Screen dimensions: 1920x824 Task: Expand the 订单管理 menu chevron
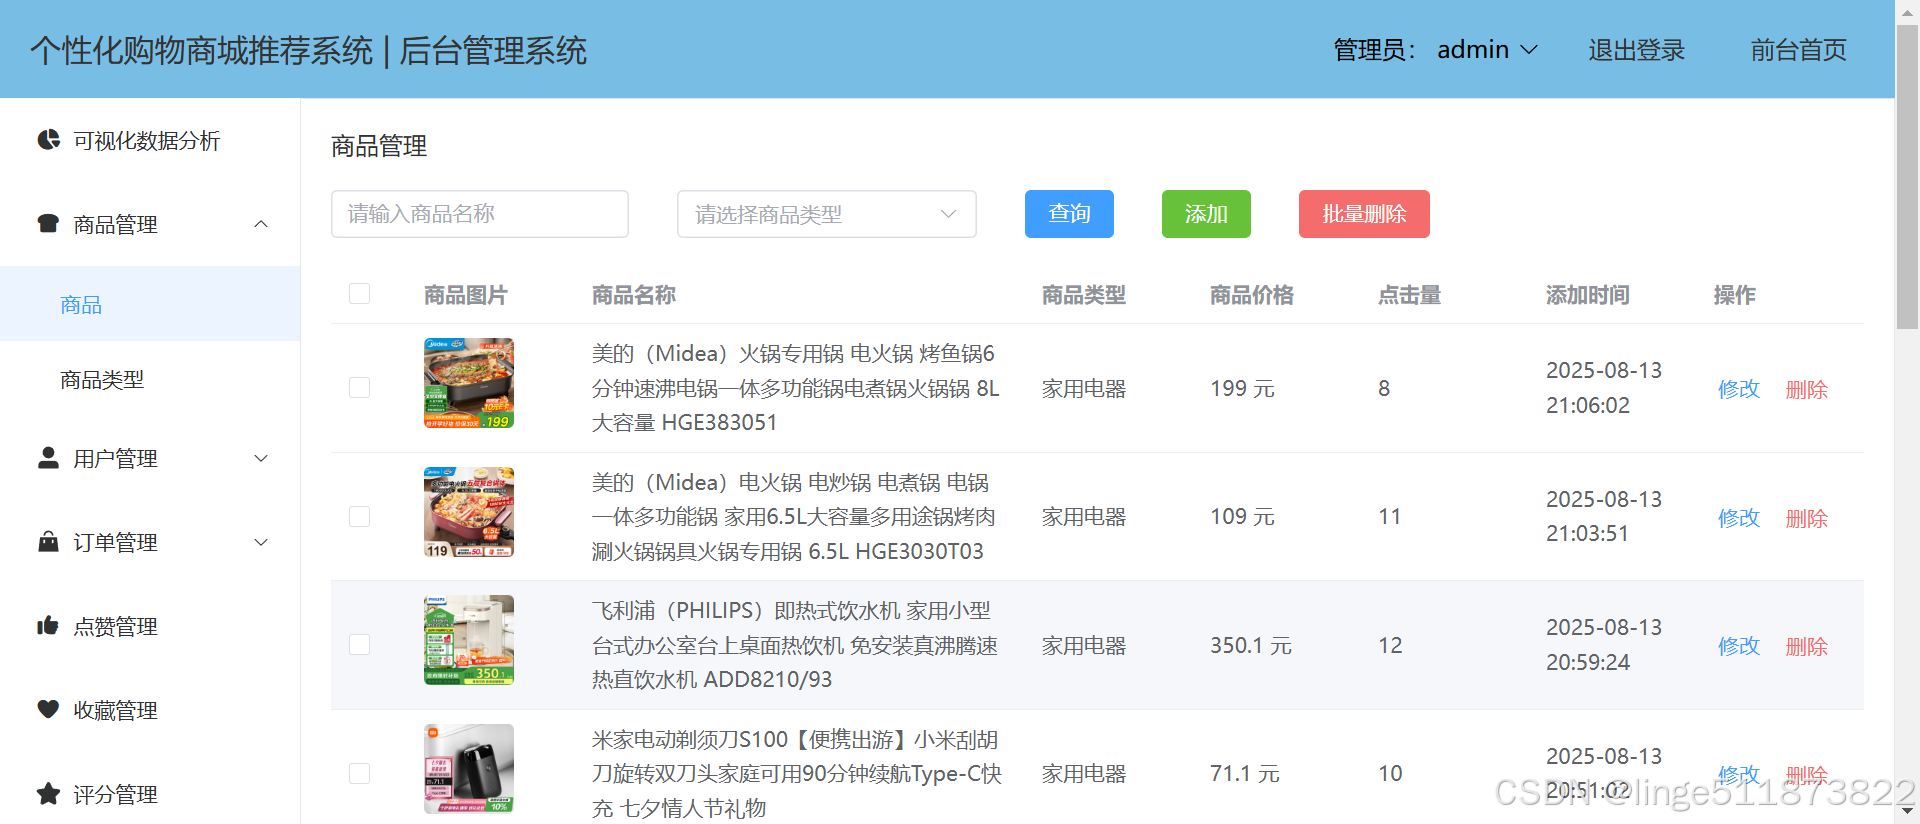(x=261, y=542)
